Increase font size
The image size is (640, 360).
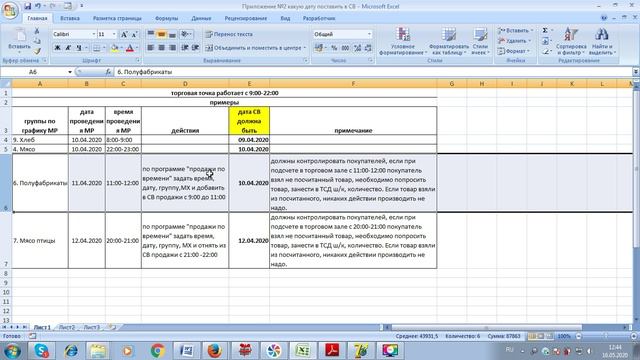[124, 34]
